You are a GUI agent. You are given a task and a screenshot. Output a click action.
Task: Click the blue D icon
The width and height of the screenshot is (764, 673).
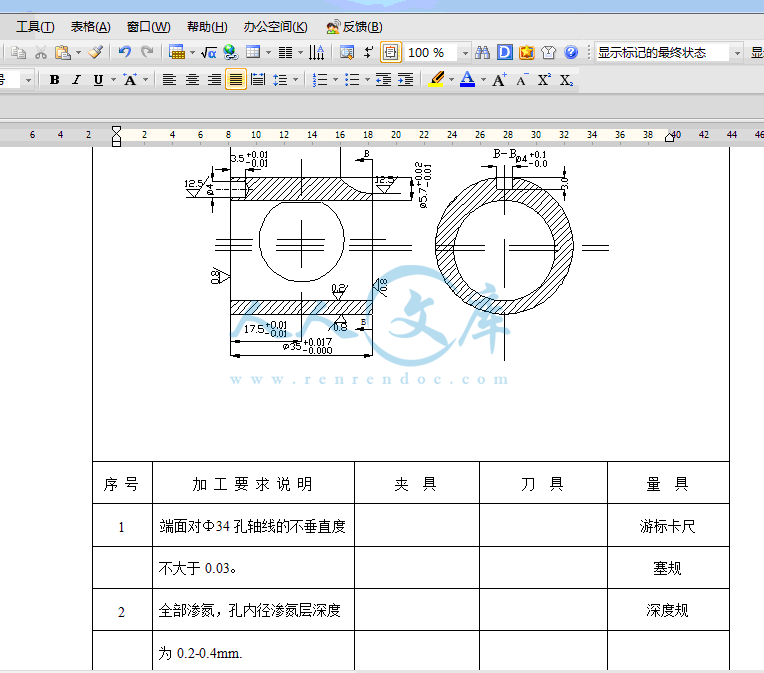[x=505, y=53]
